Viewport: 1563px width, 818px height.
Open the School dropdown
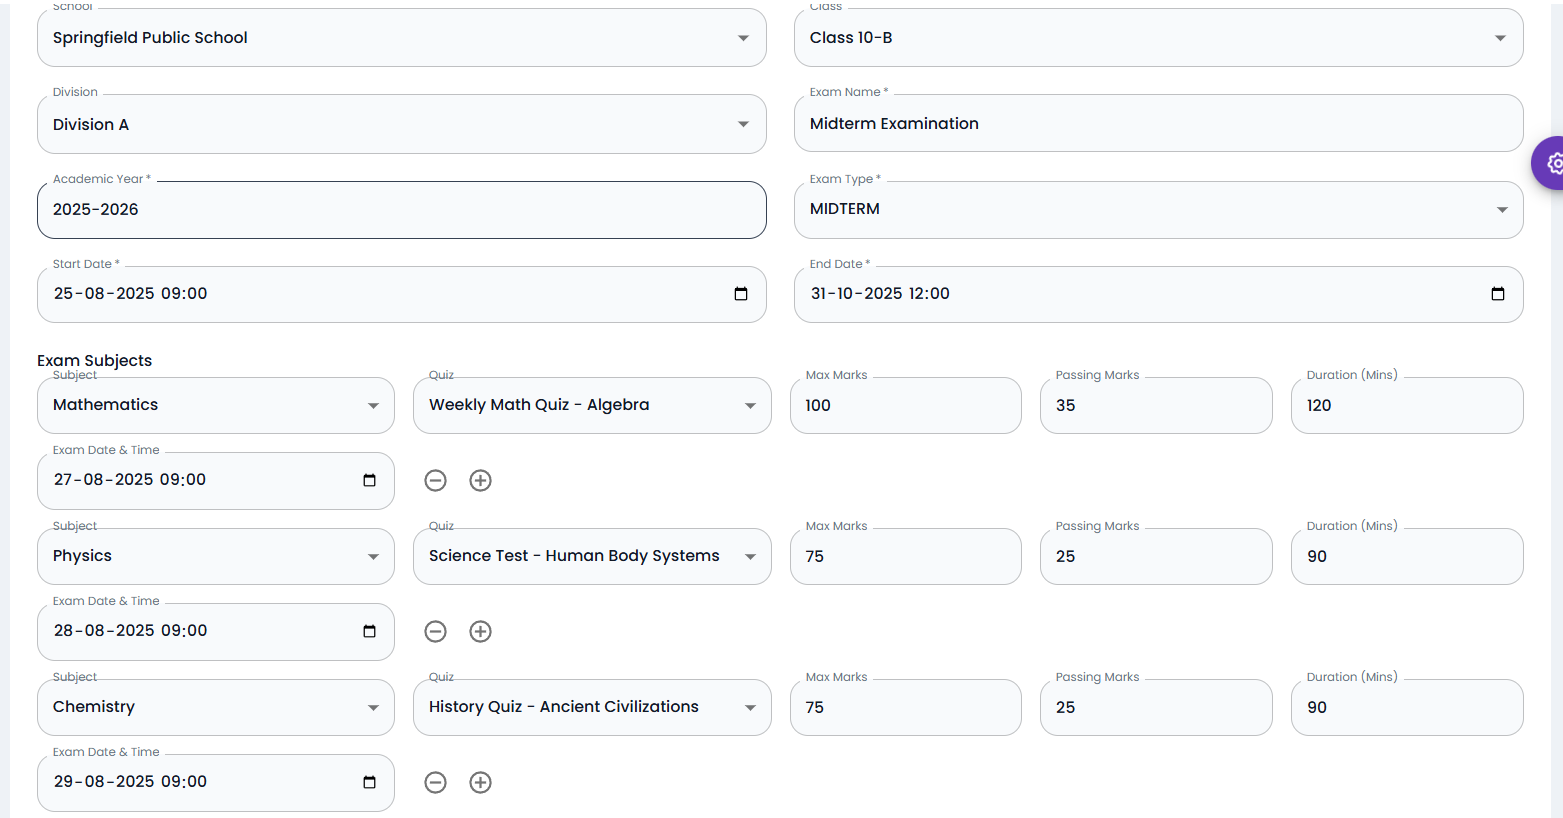[743, 37]
